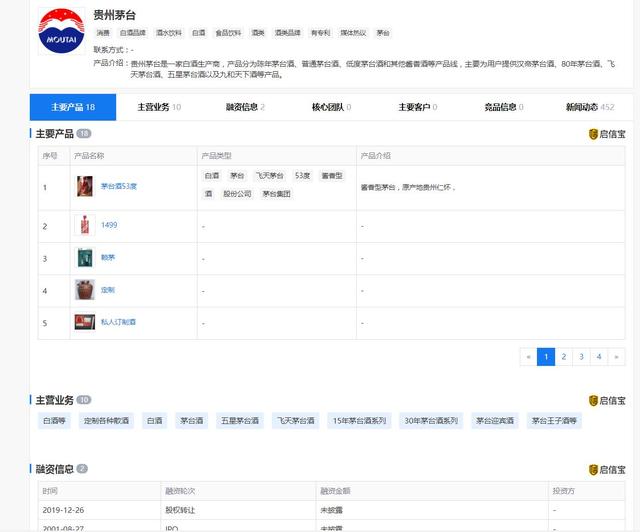Click the 食品饮料 company tag
640x532 pixels.
pyautogui.click(x=228, y=33)
